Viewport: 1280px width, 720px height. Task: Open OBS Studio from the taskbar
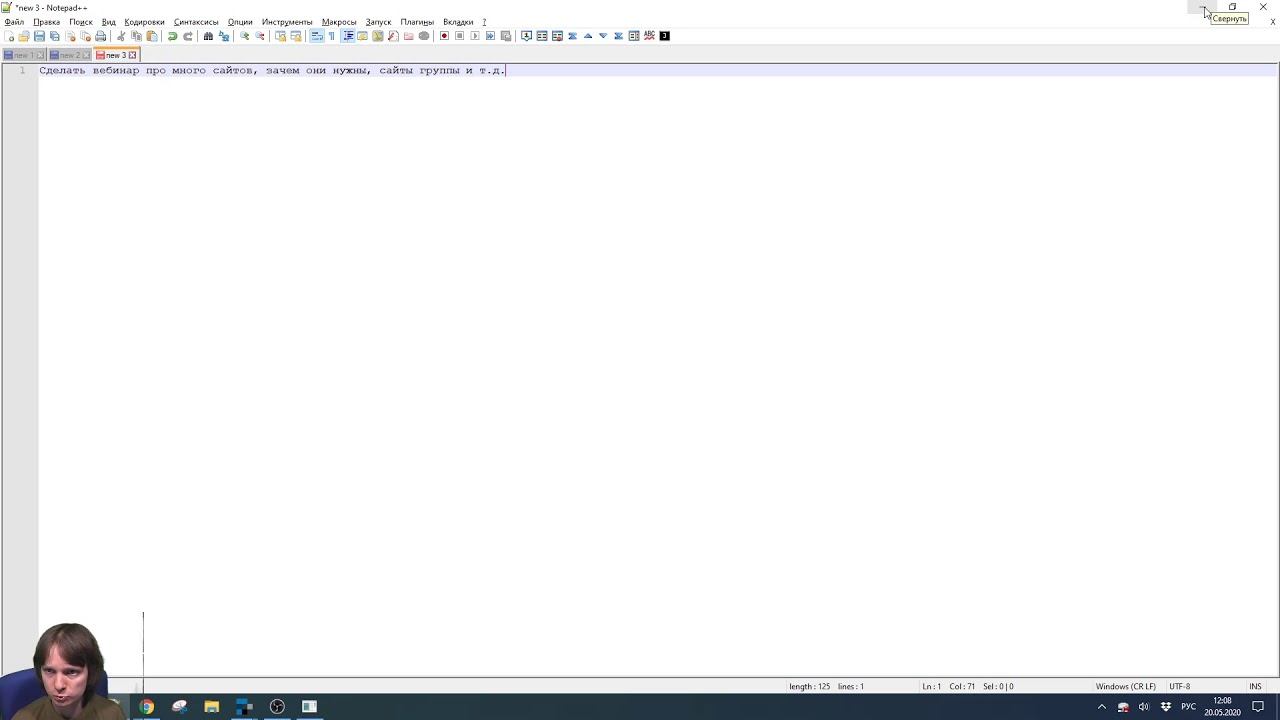277,706
